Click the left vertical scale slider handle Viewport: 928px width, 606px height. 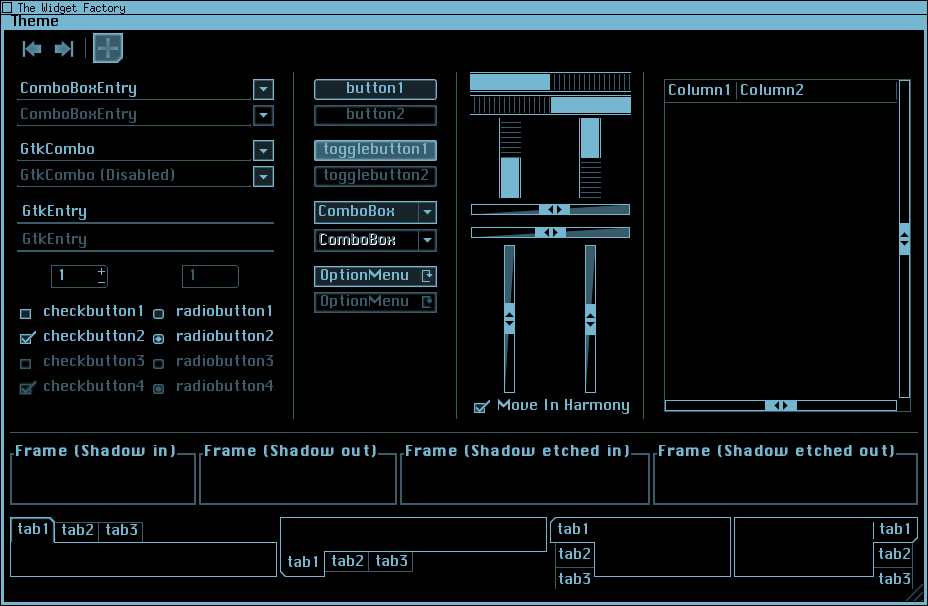(510, 319)
